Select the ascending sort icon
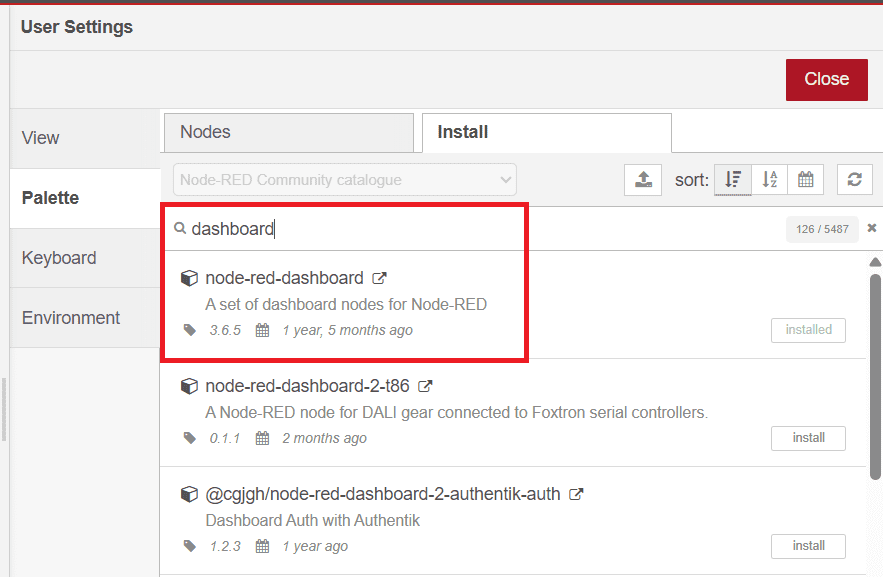 pyautogui.click(x=771, y=179)
